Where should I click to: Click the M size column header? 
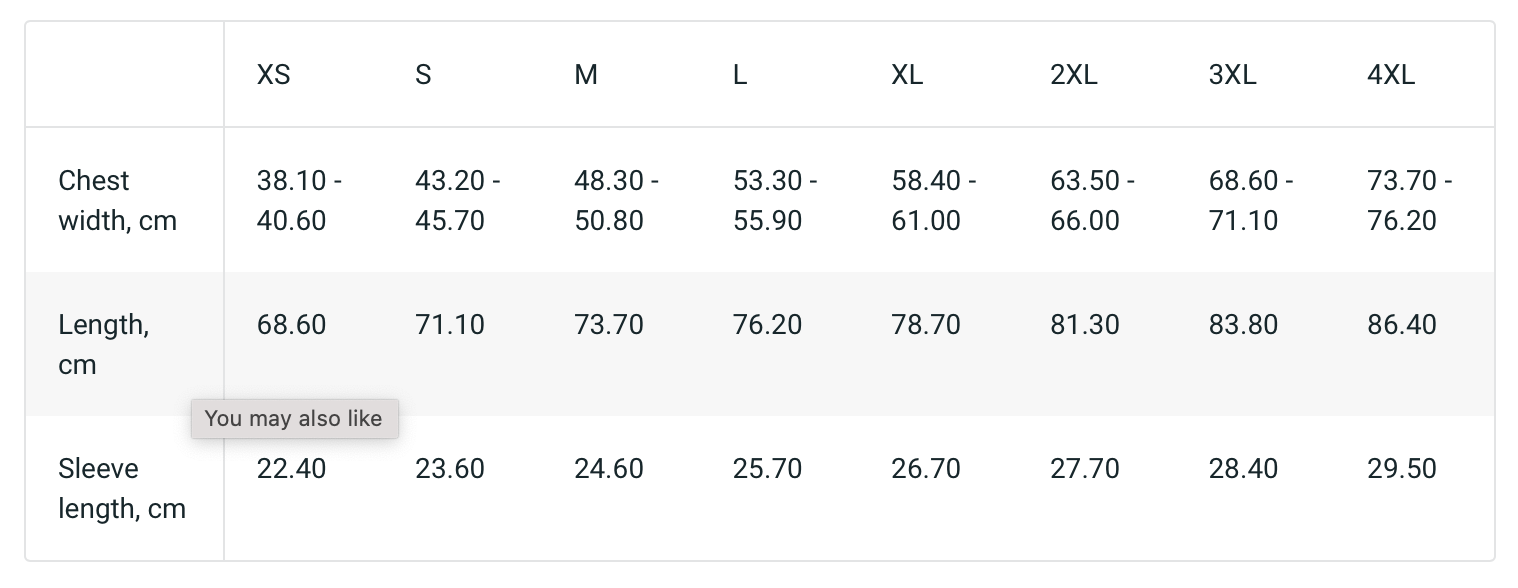pos(586,75)
